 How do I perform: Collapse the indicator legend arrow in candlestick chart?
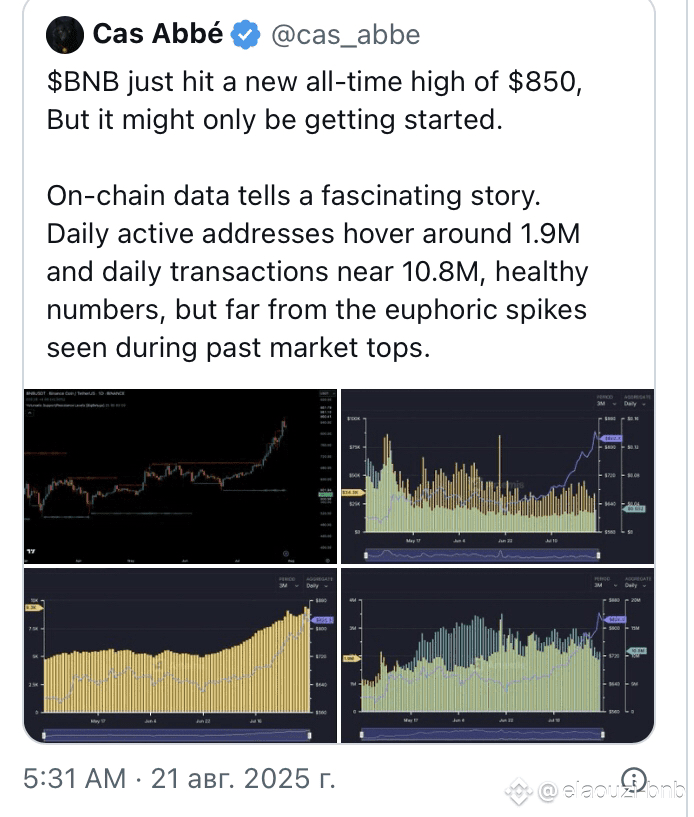pos(30,413)
